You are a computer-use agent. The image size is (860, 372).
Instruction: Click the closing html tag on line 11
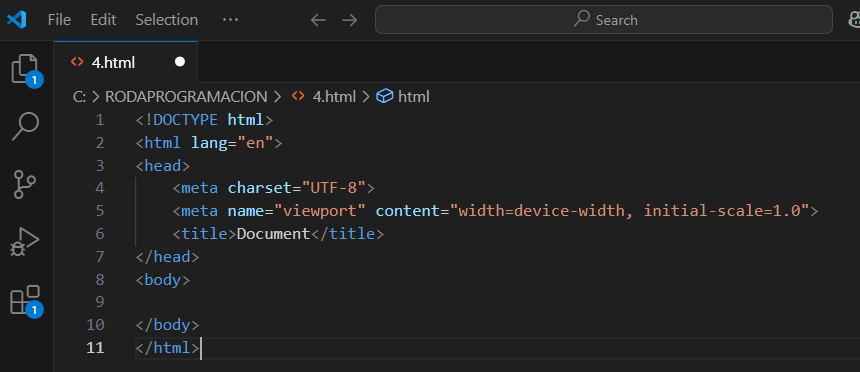click(167, 348)
